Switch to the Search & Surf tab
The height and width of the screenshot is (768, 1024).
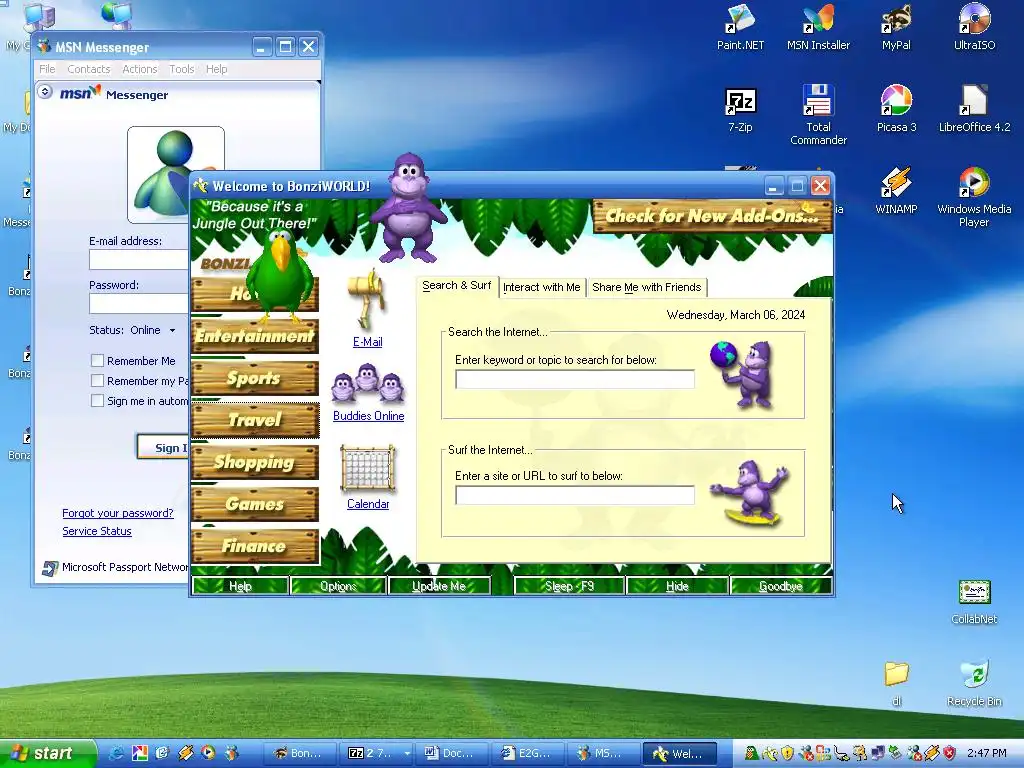click(x=456, y=285)
